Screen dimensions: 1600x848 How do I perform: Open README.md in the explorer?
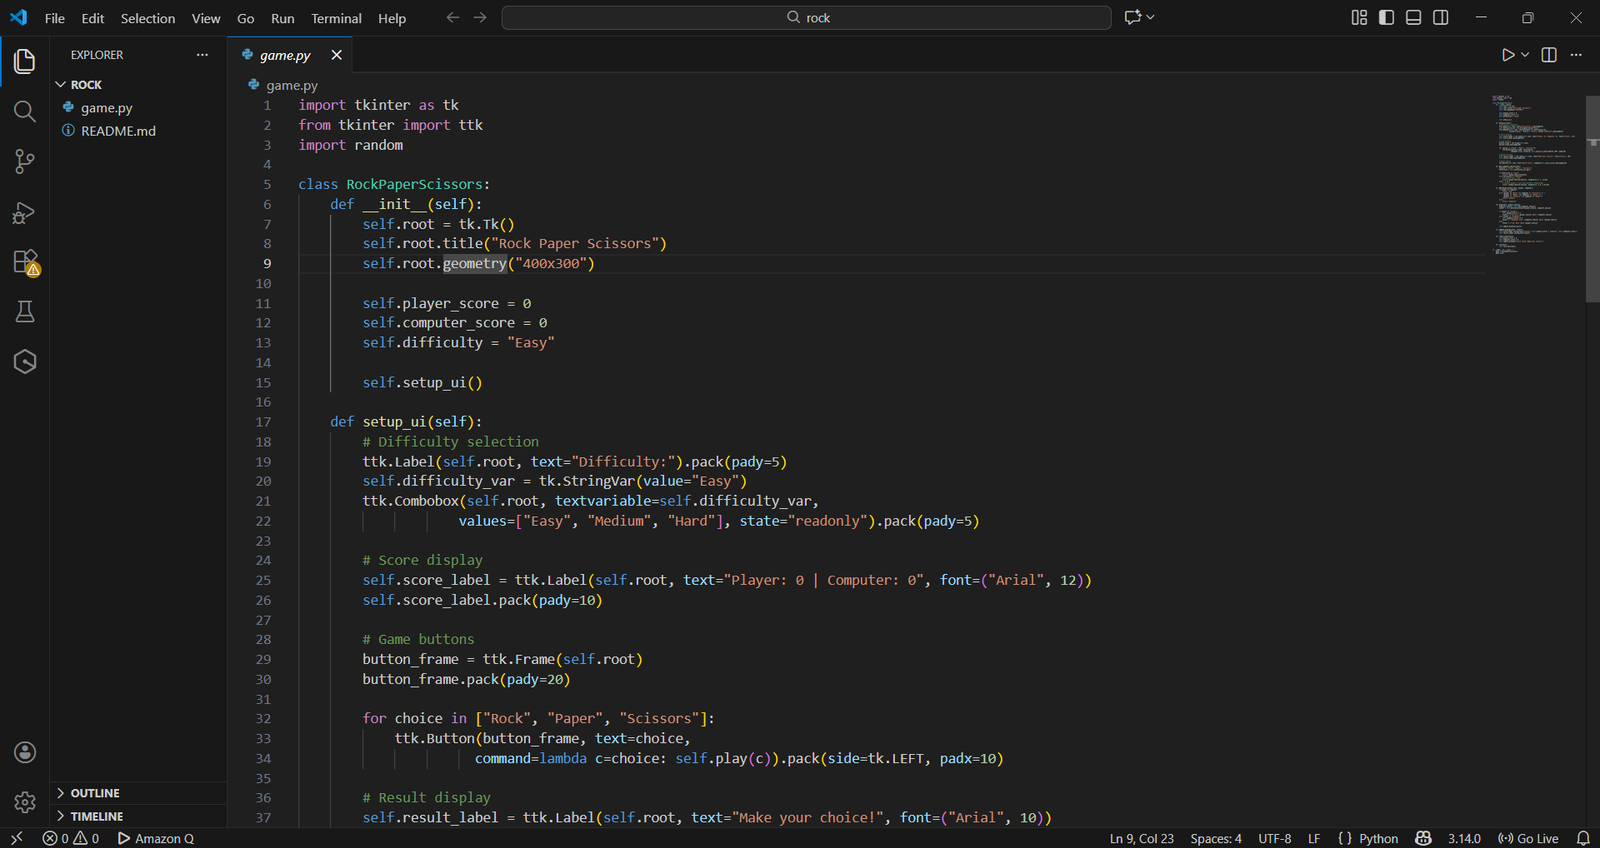point(118,131)
